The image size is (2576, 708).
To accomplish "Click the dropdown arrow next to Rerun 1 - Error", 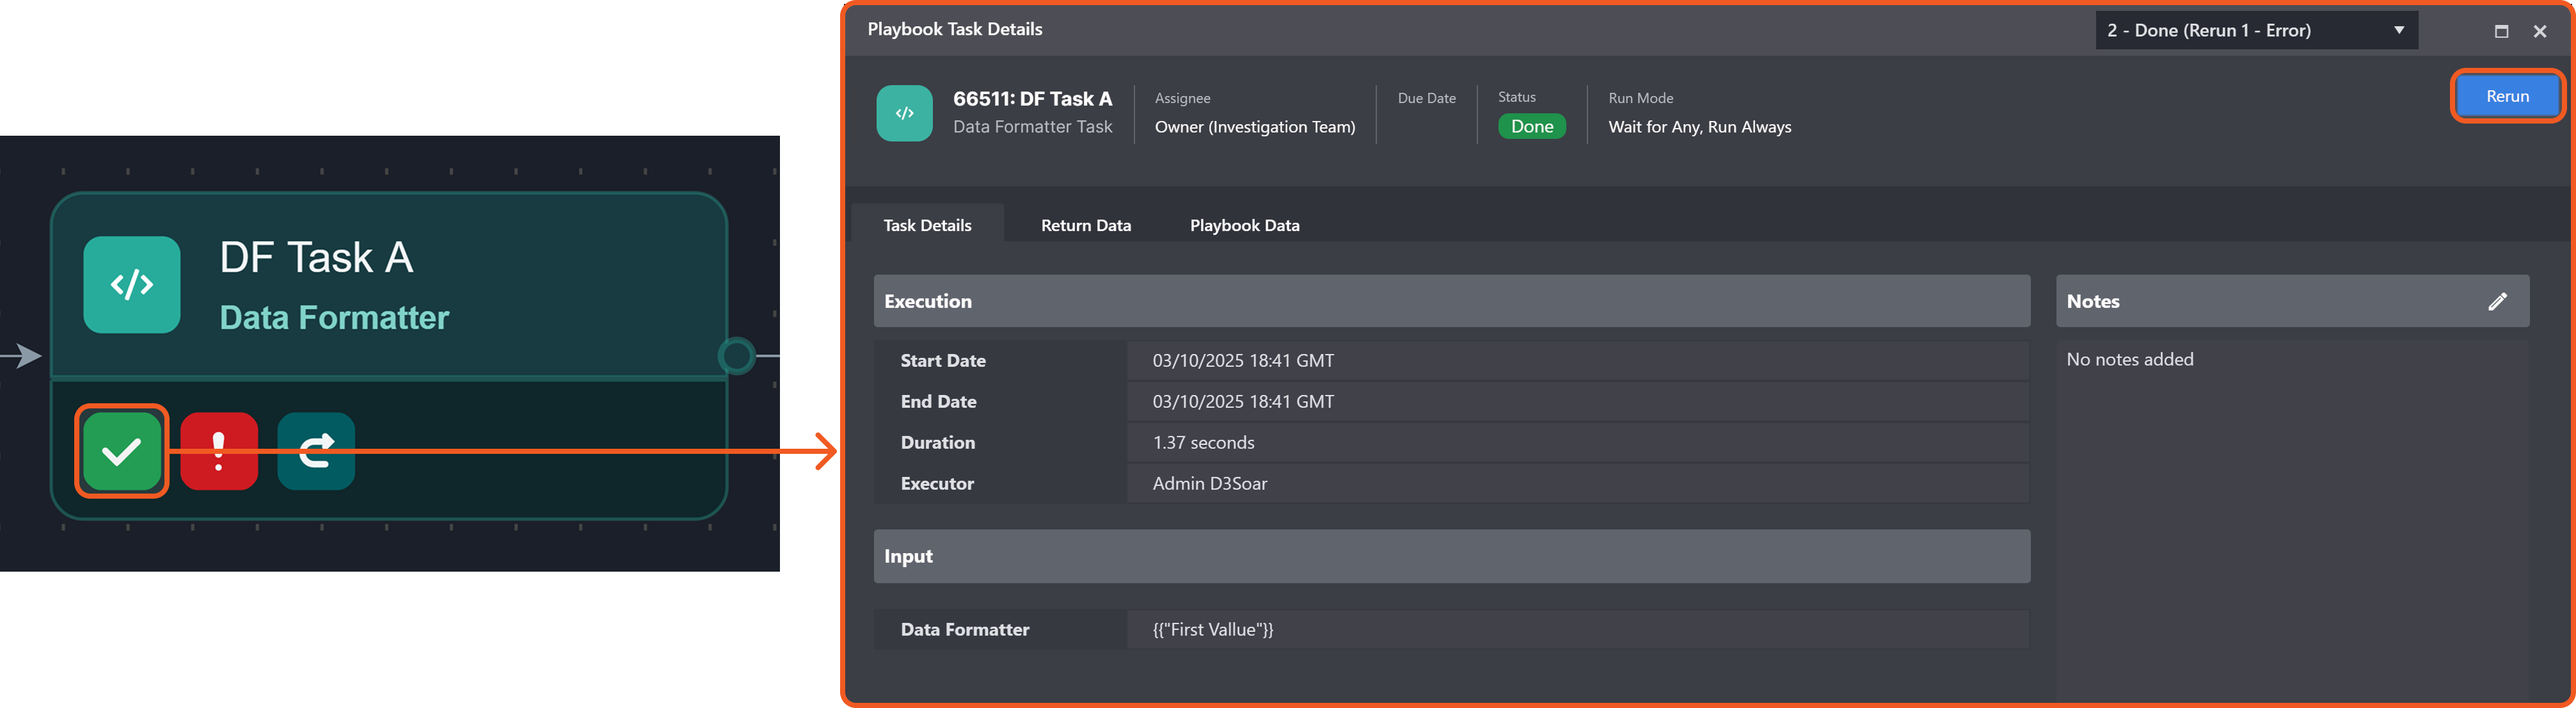I will click(2398, 31).
